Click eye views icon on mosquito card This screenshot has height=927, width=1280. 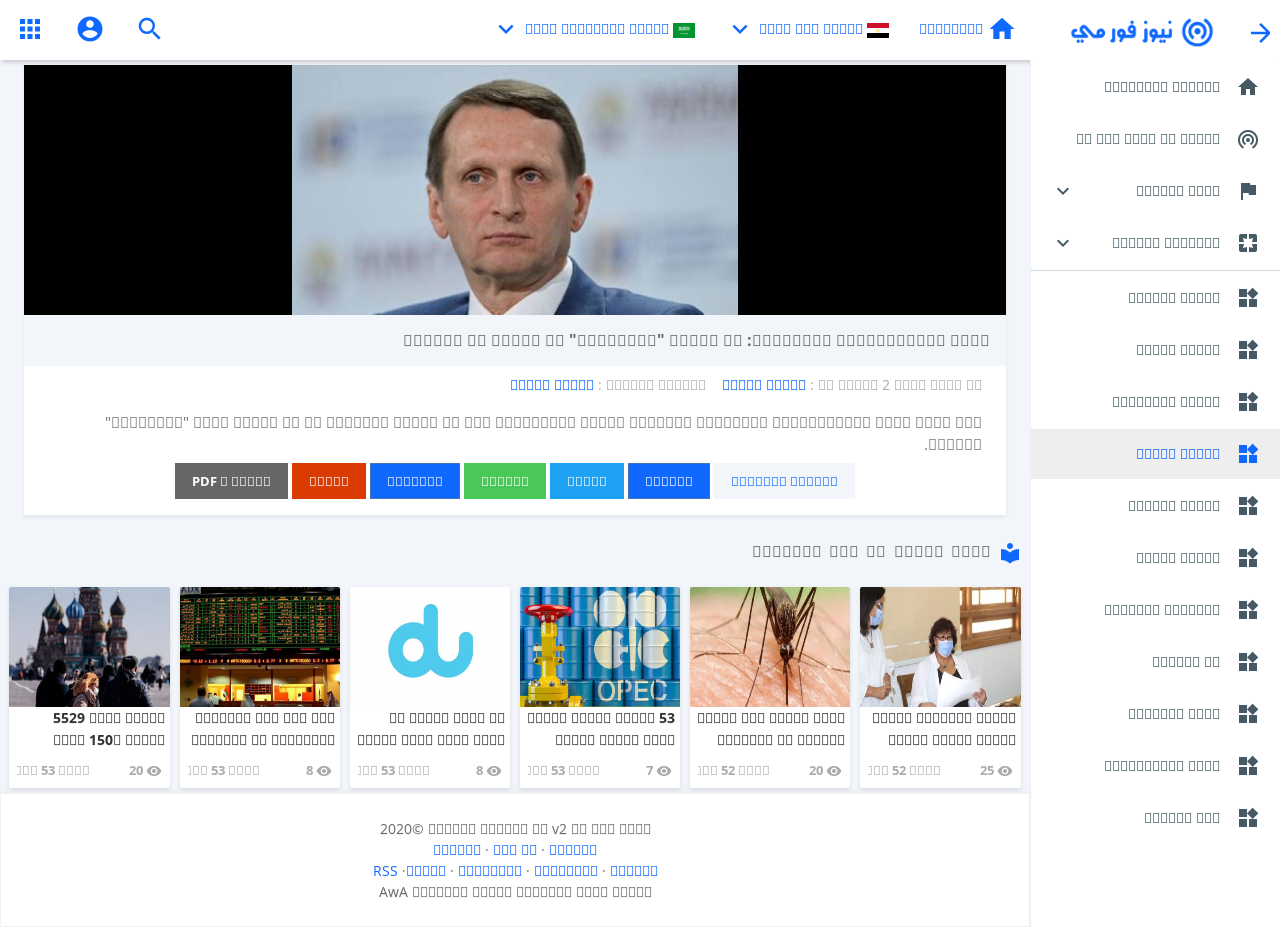[x=835, y=771]
